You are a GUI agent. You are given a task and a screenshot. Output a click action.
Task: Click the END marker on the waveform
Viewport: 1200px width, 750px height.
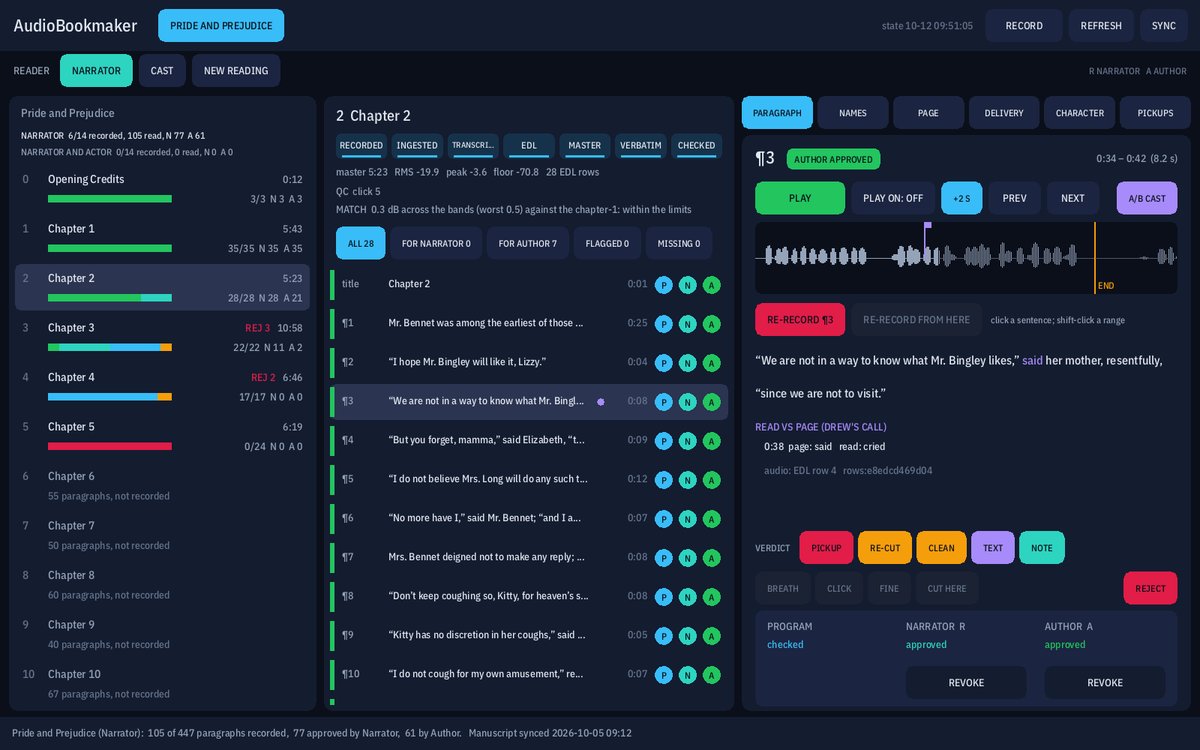pyautogui.click(x=1105, y=285)
